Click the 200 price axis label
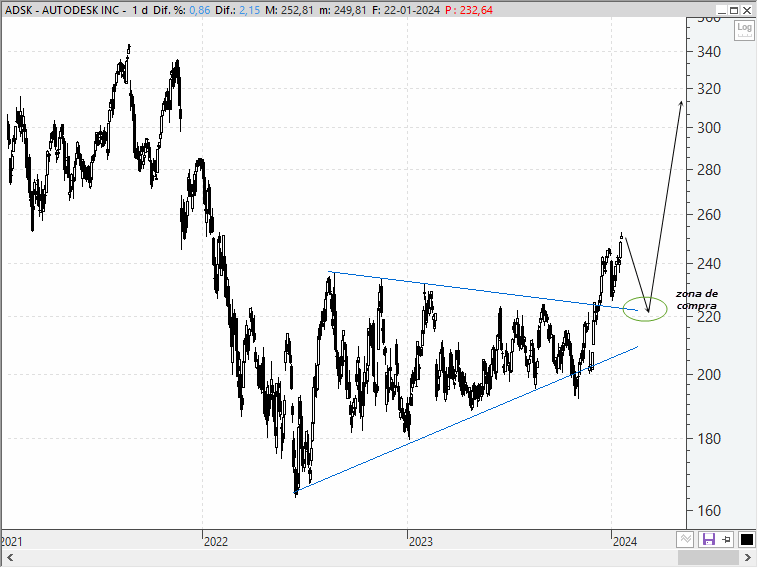This screenshot has height=568, width=758. pyautogui.click(x=709, y=374)
